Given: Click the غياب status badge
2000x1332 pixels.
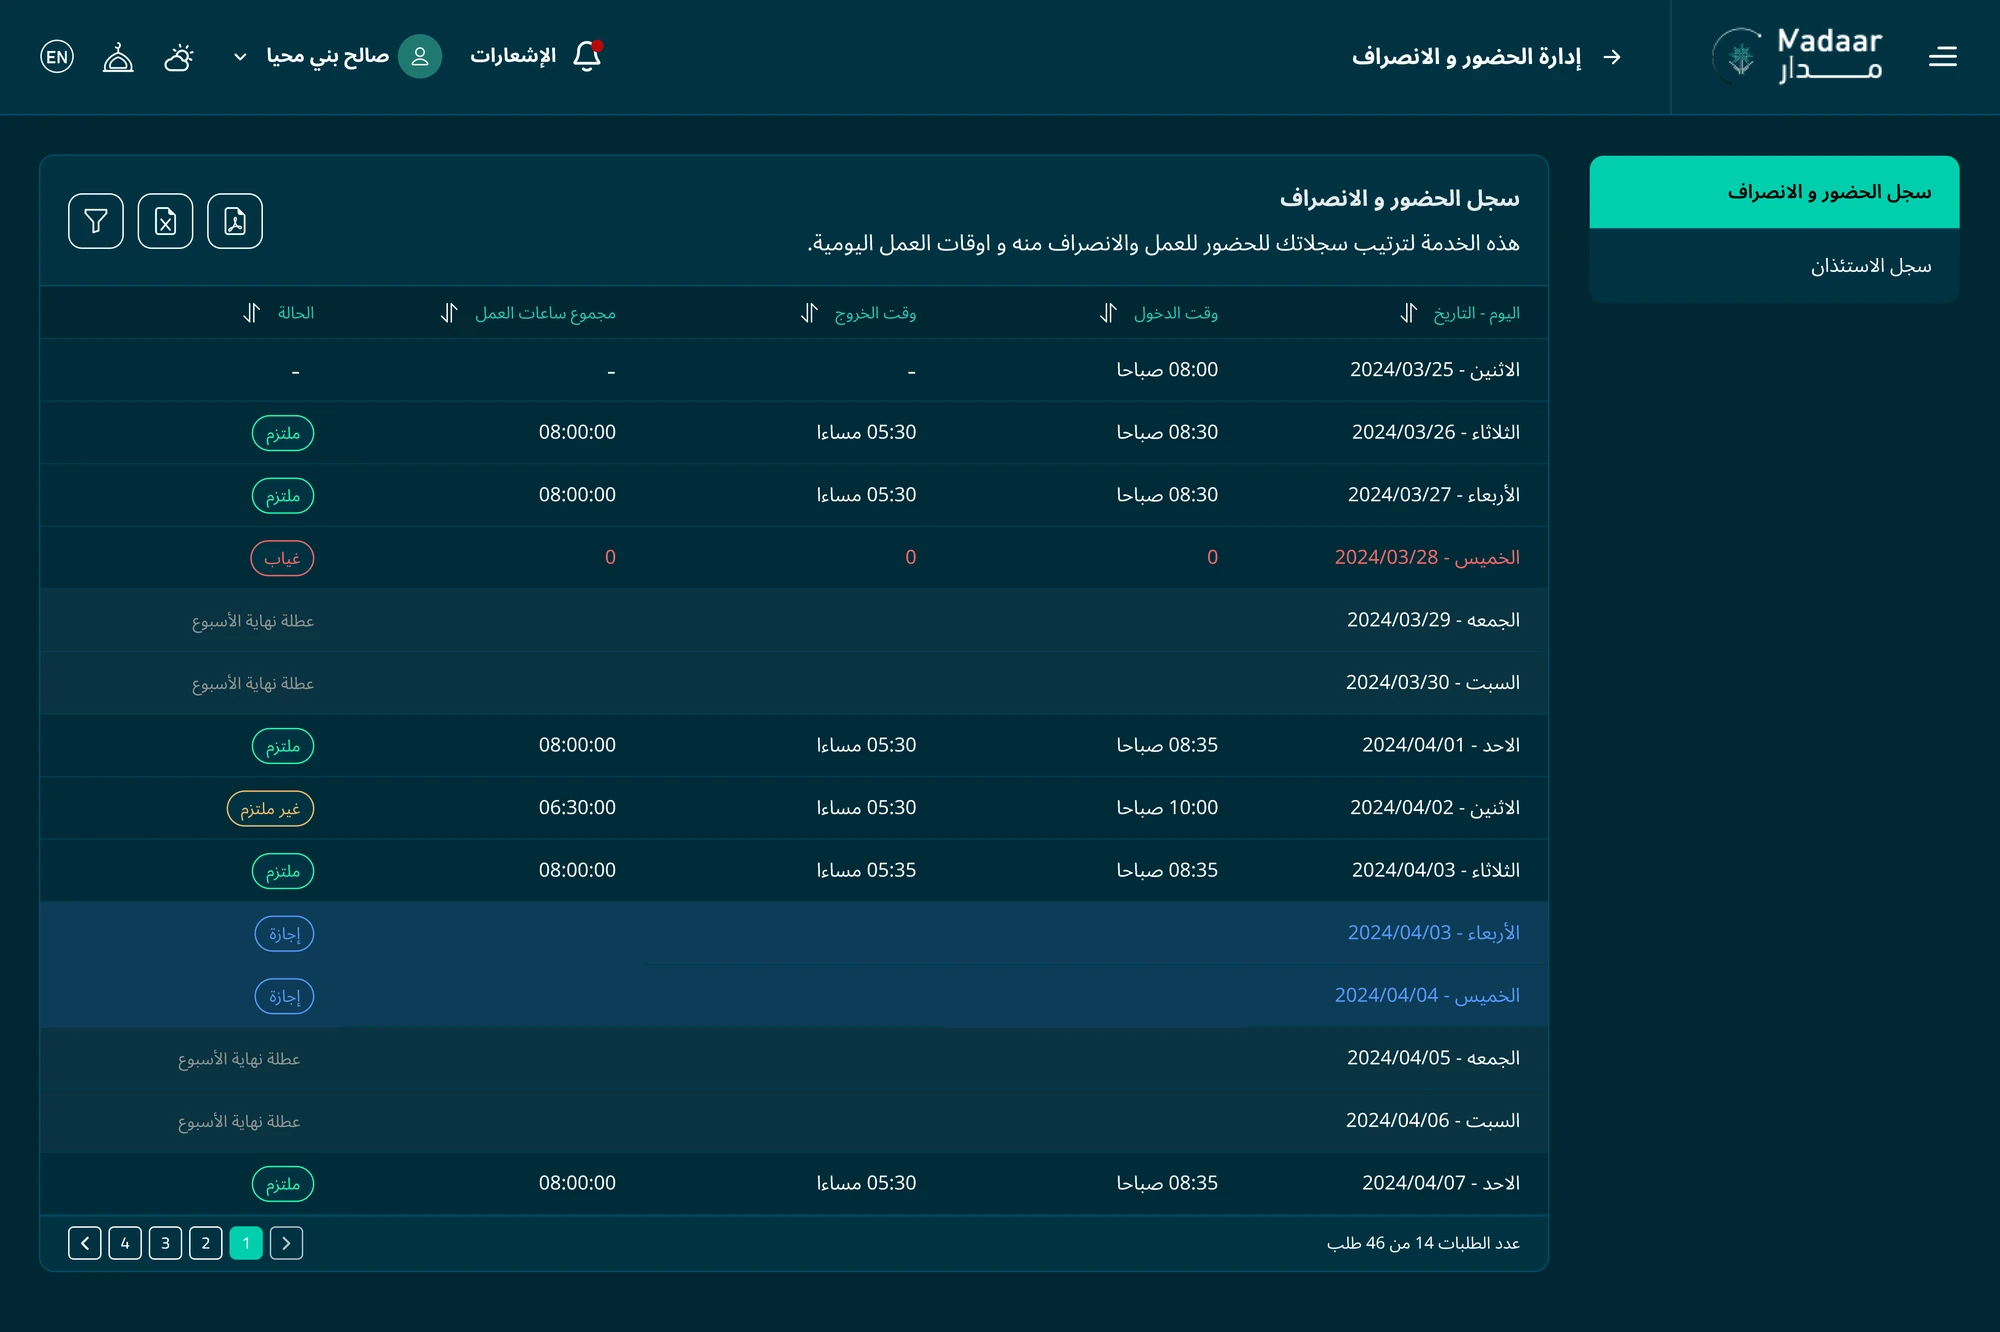Looking at the screenshot, I should (x=282, y=558).
